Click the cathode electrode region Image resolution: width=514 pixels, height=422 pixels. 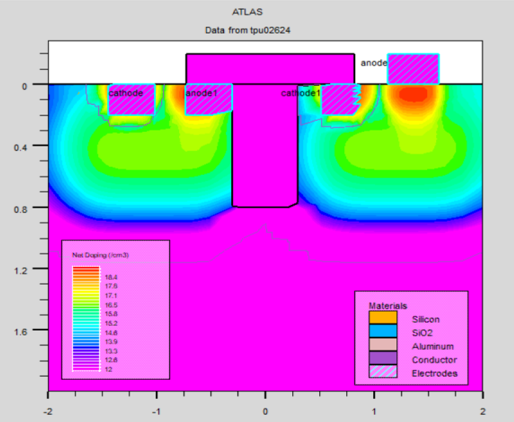pyautogui.click(x=131, y=99)
